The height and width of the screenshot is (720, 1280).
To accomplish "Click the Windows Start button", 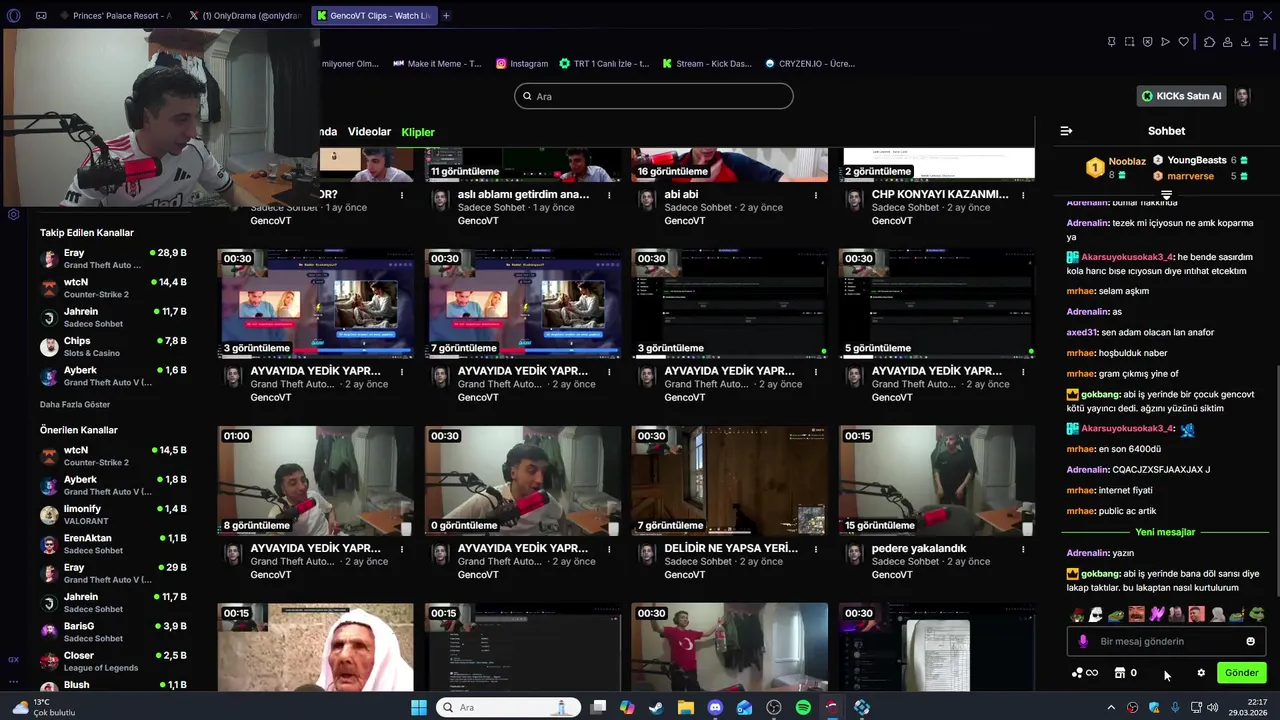I will pyautogui.click(x=419, y=707).
